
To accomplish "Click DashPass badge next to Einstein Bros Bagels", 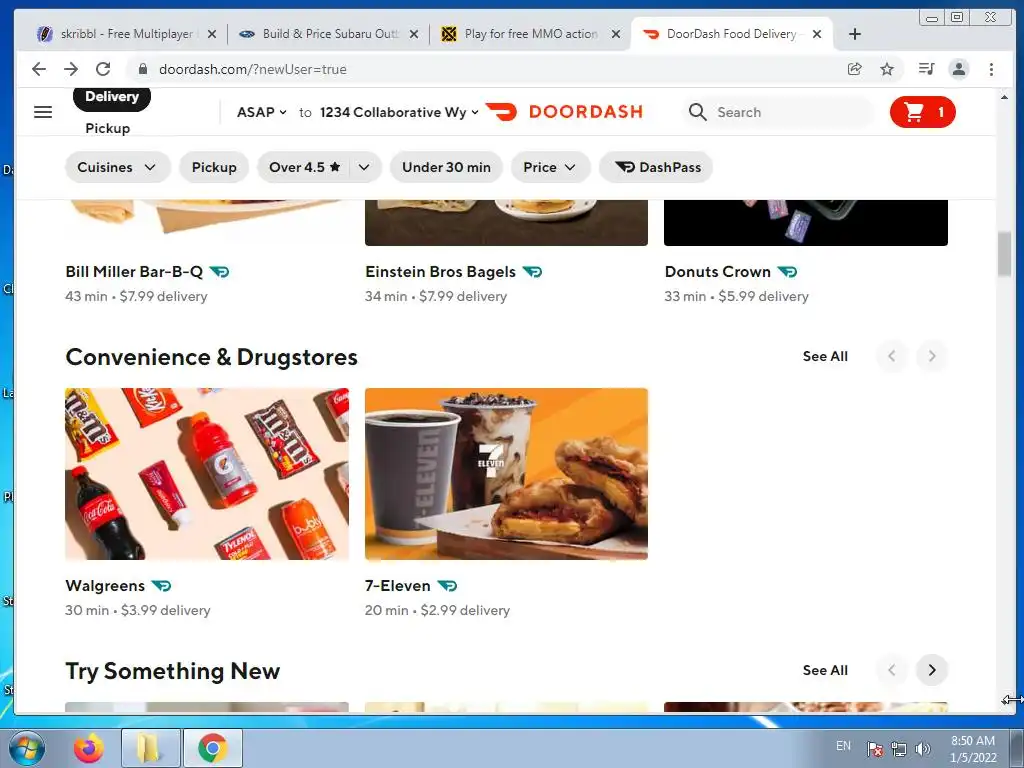I will pos(532,272).
